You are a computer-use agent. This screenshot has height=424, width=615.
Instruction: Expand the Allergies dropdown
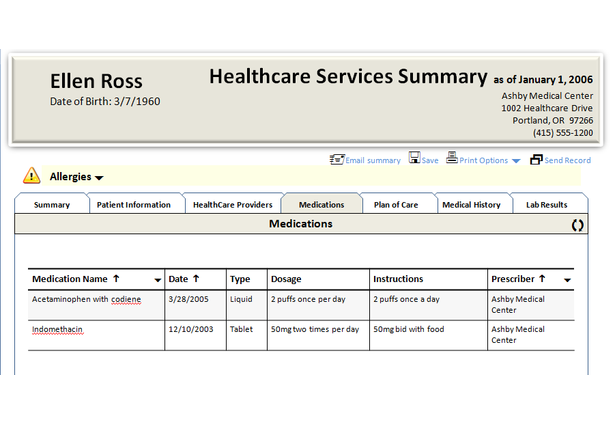[x=99, y=178]
